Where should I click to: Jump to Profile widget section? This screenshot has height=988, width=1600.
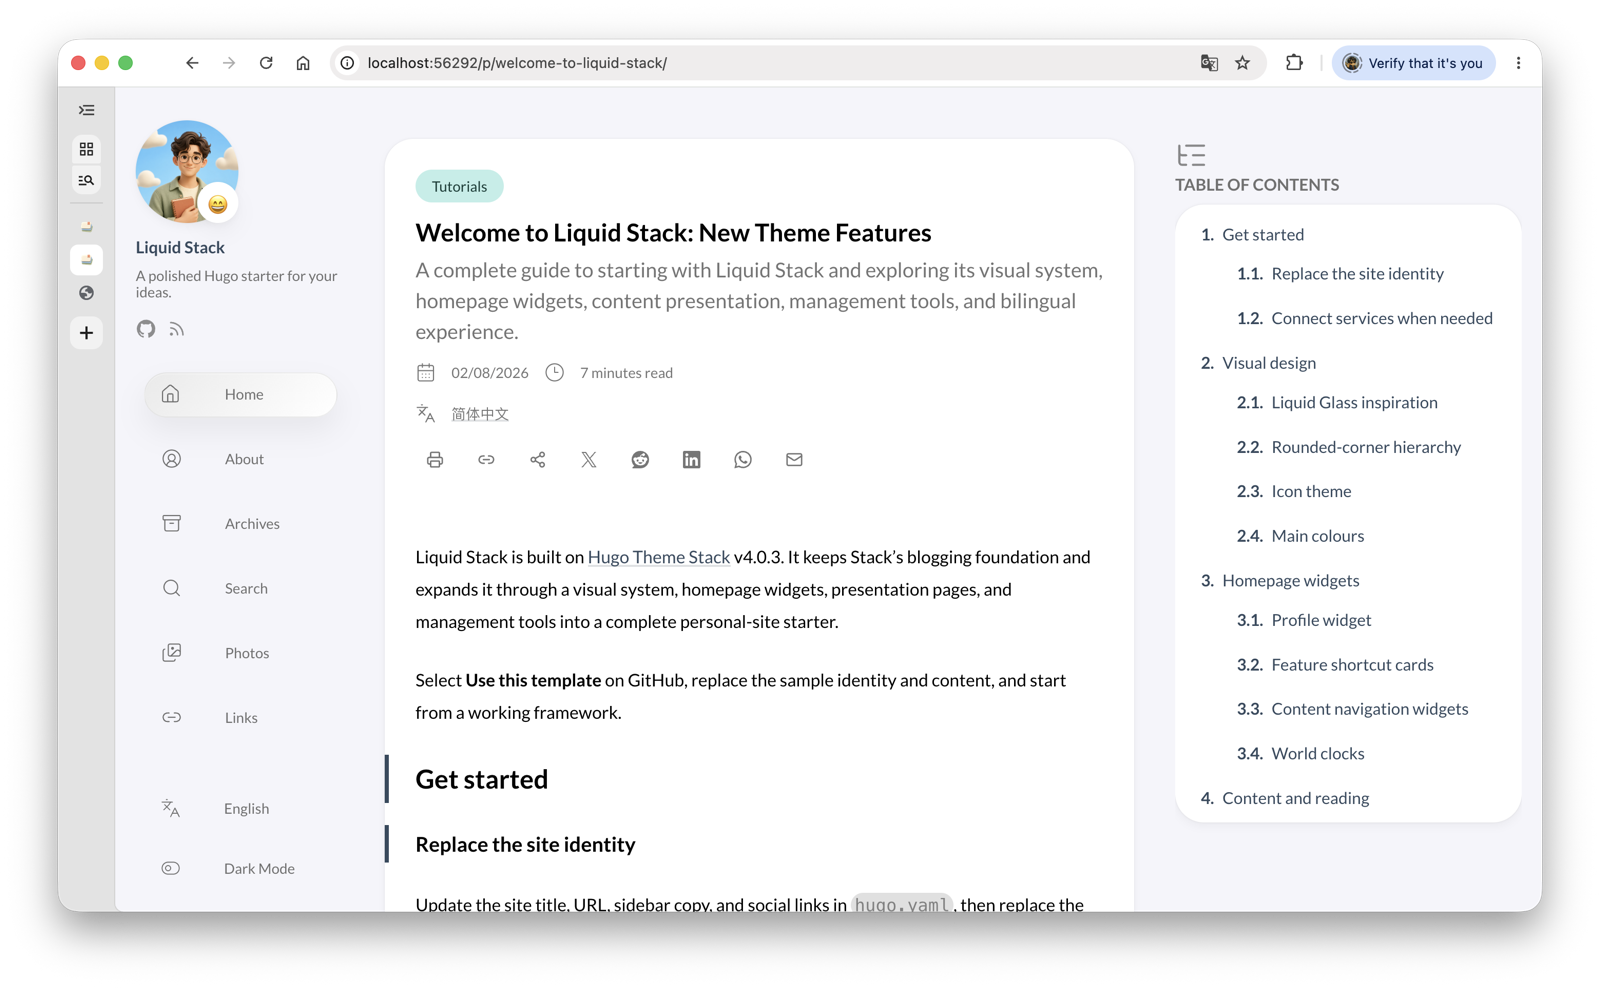coord(1321,620)
